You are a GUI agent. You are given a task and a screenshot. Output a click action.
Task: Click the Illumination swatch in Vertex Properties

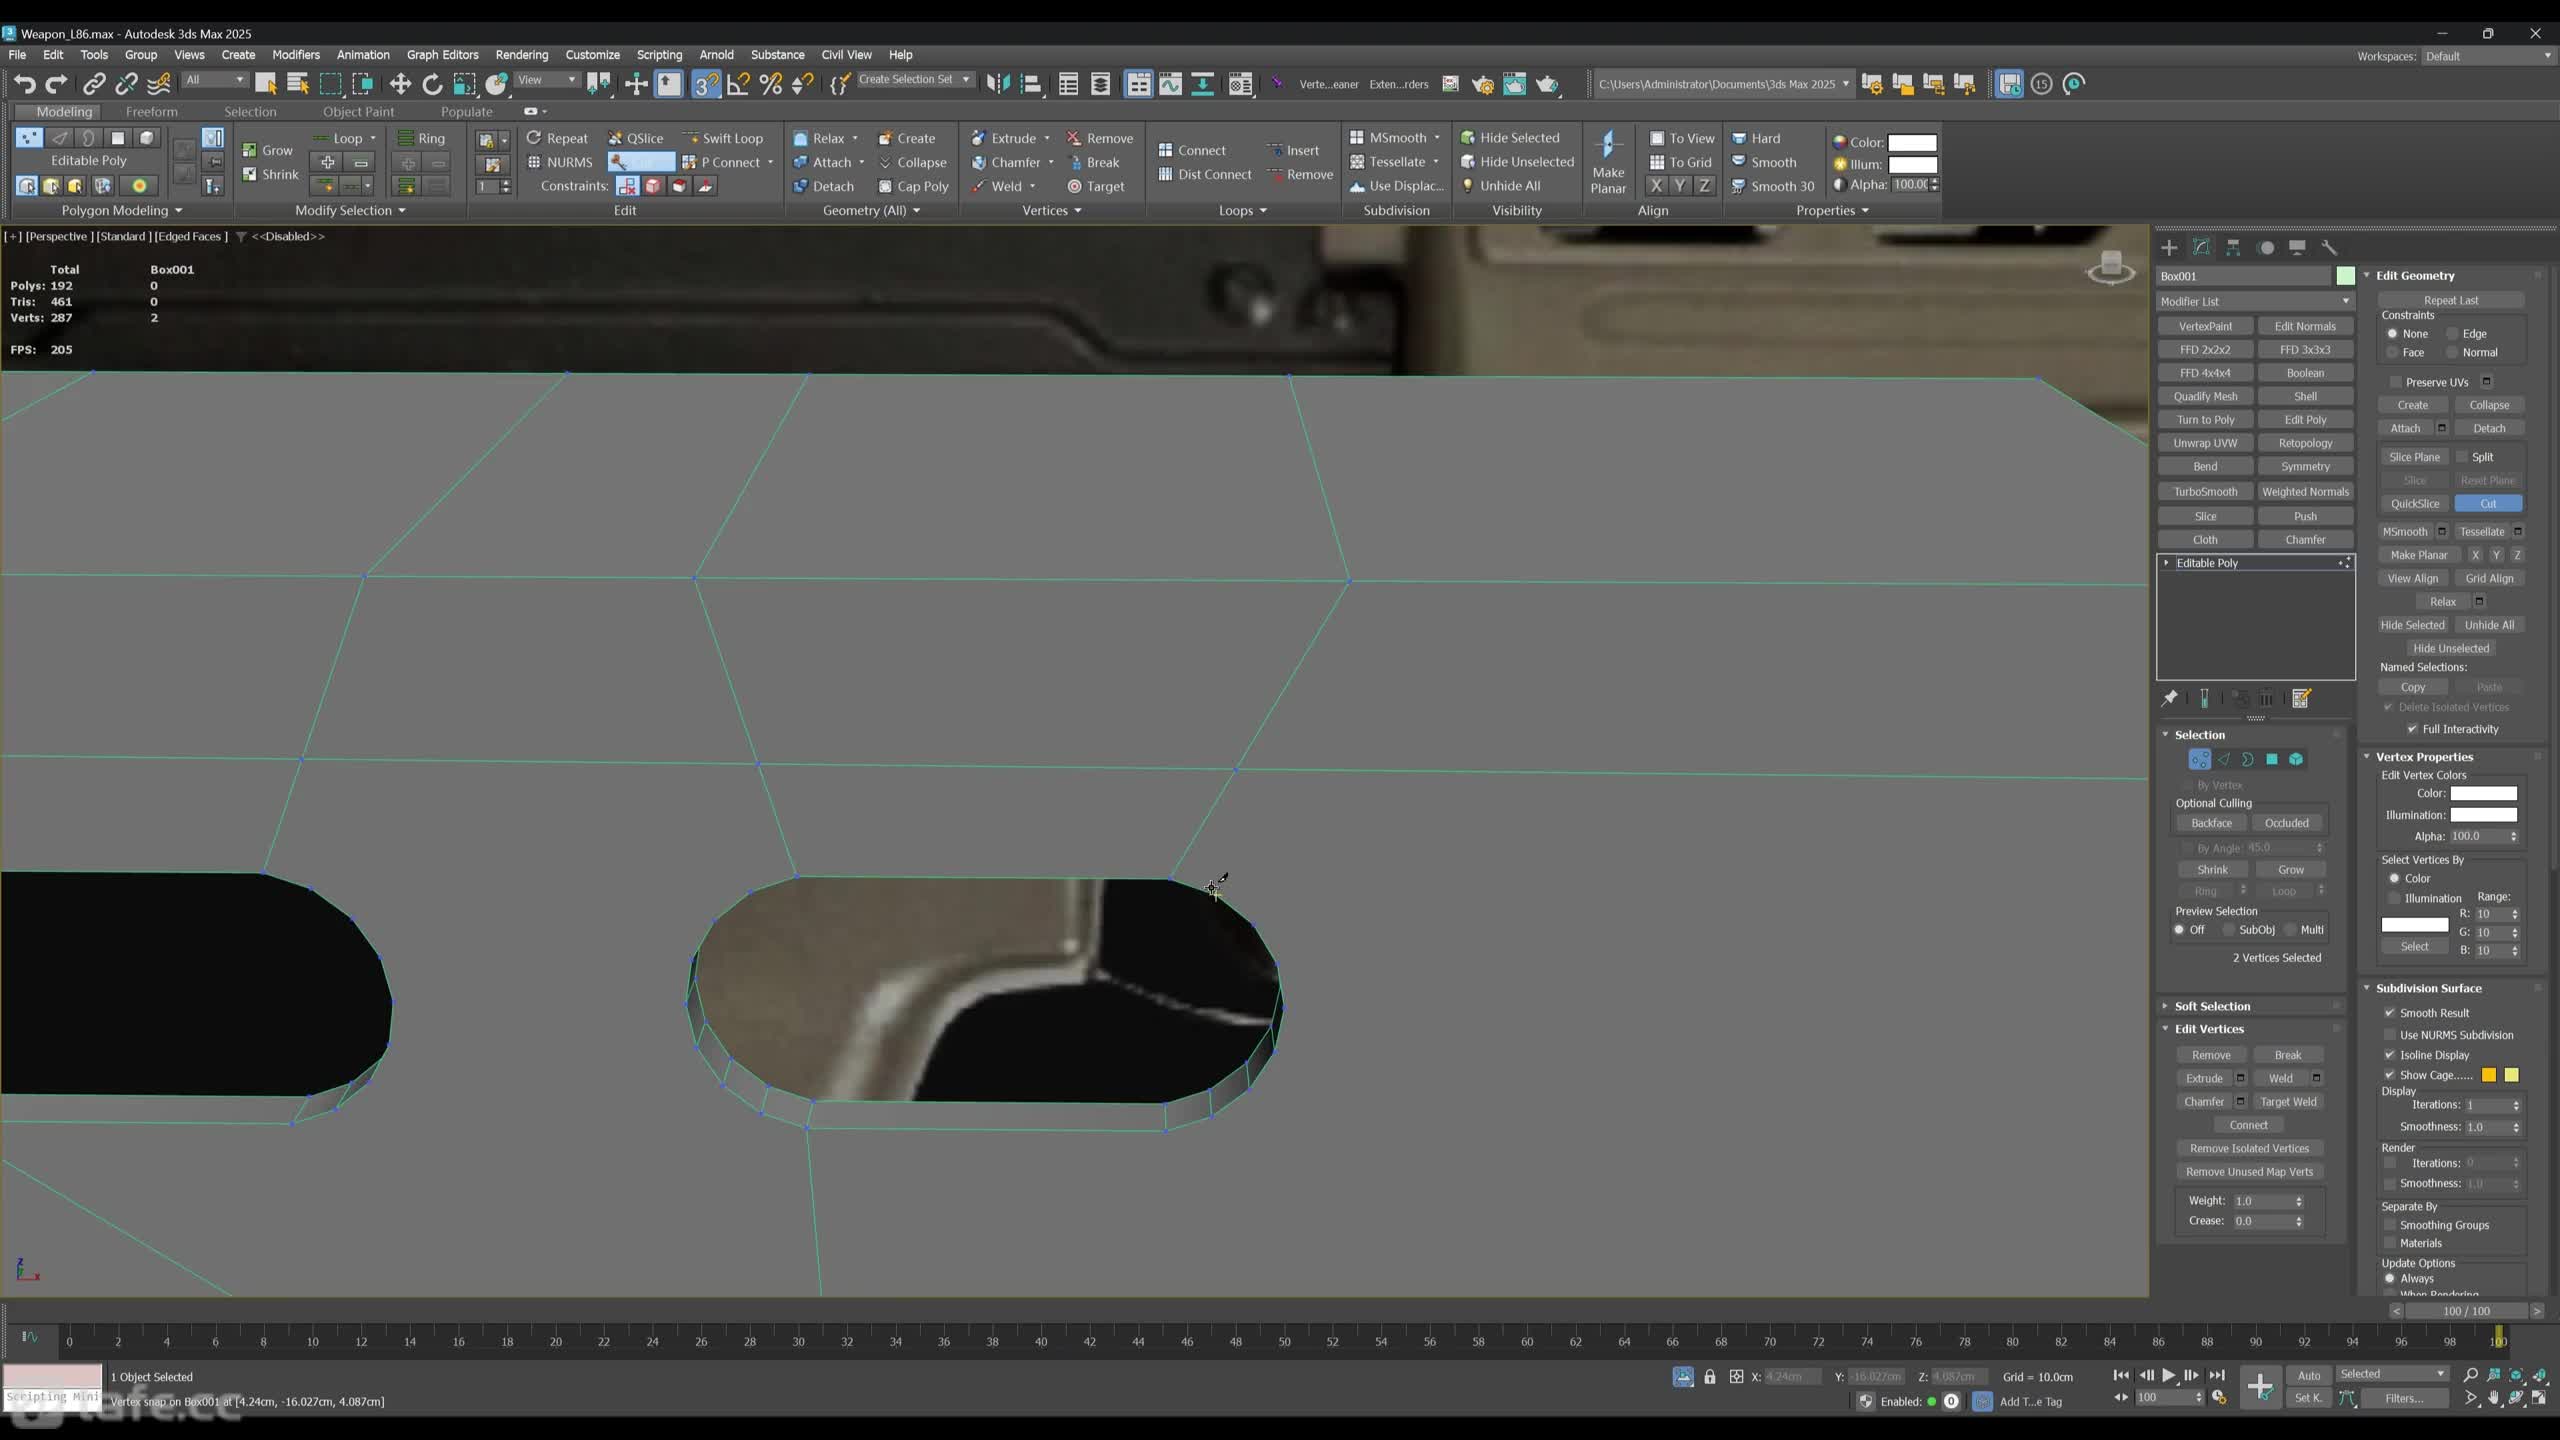click(2483, 815)
